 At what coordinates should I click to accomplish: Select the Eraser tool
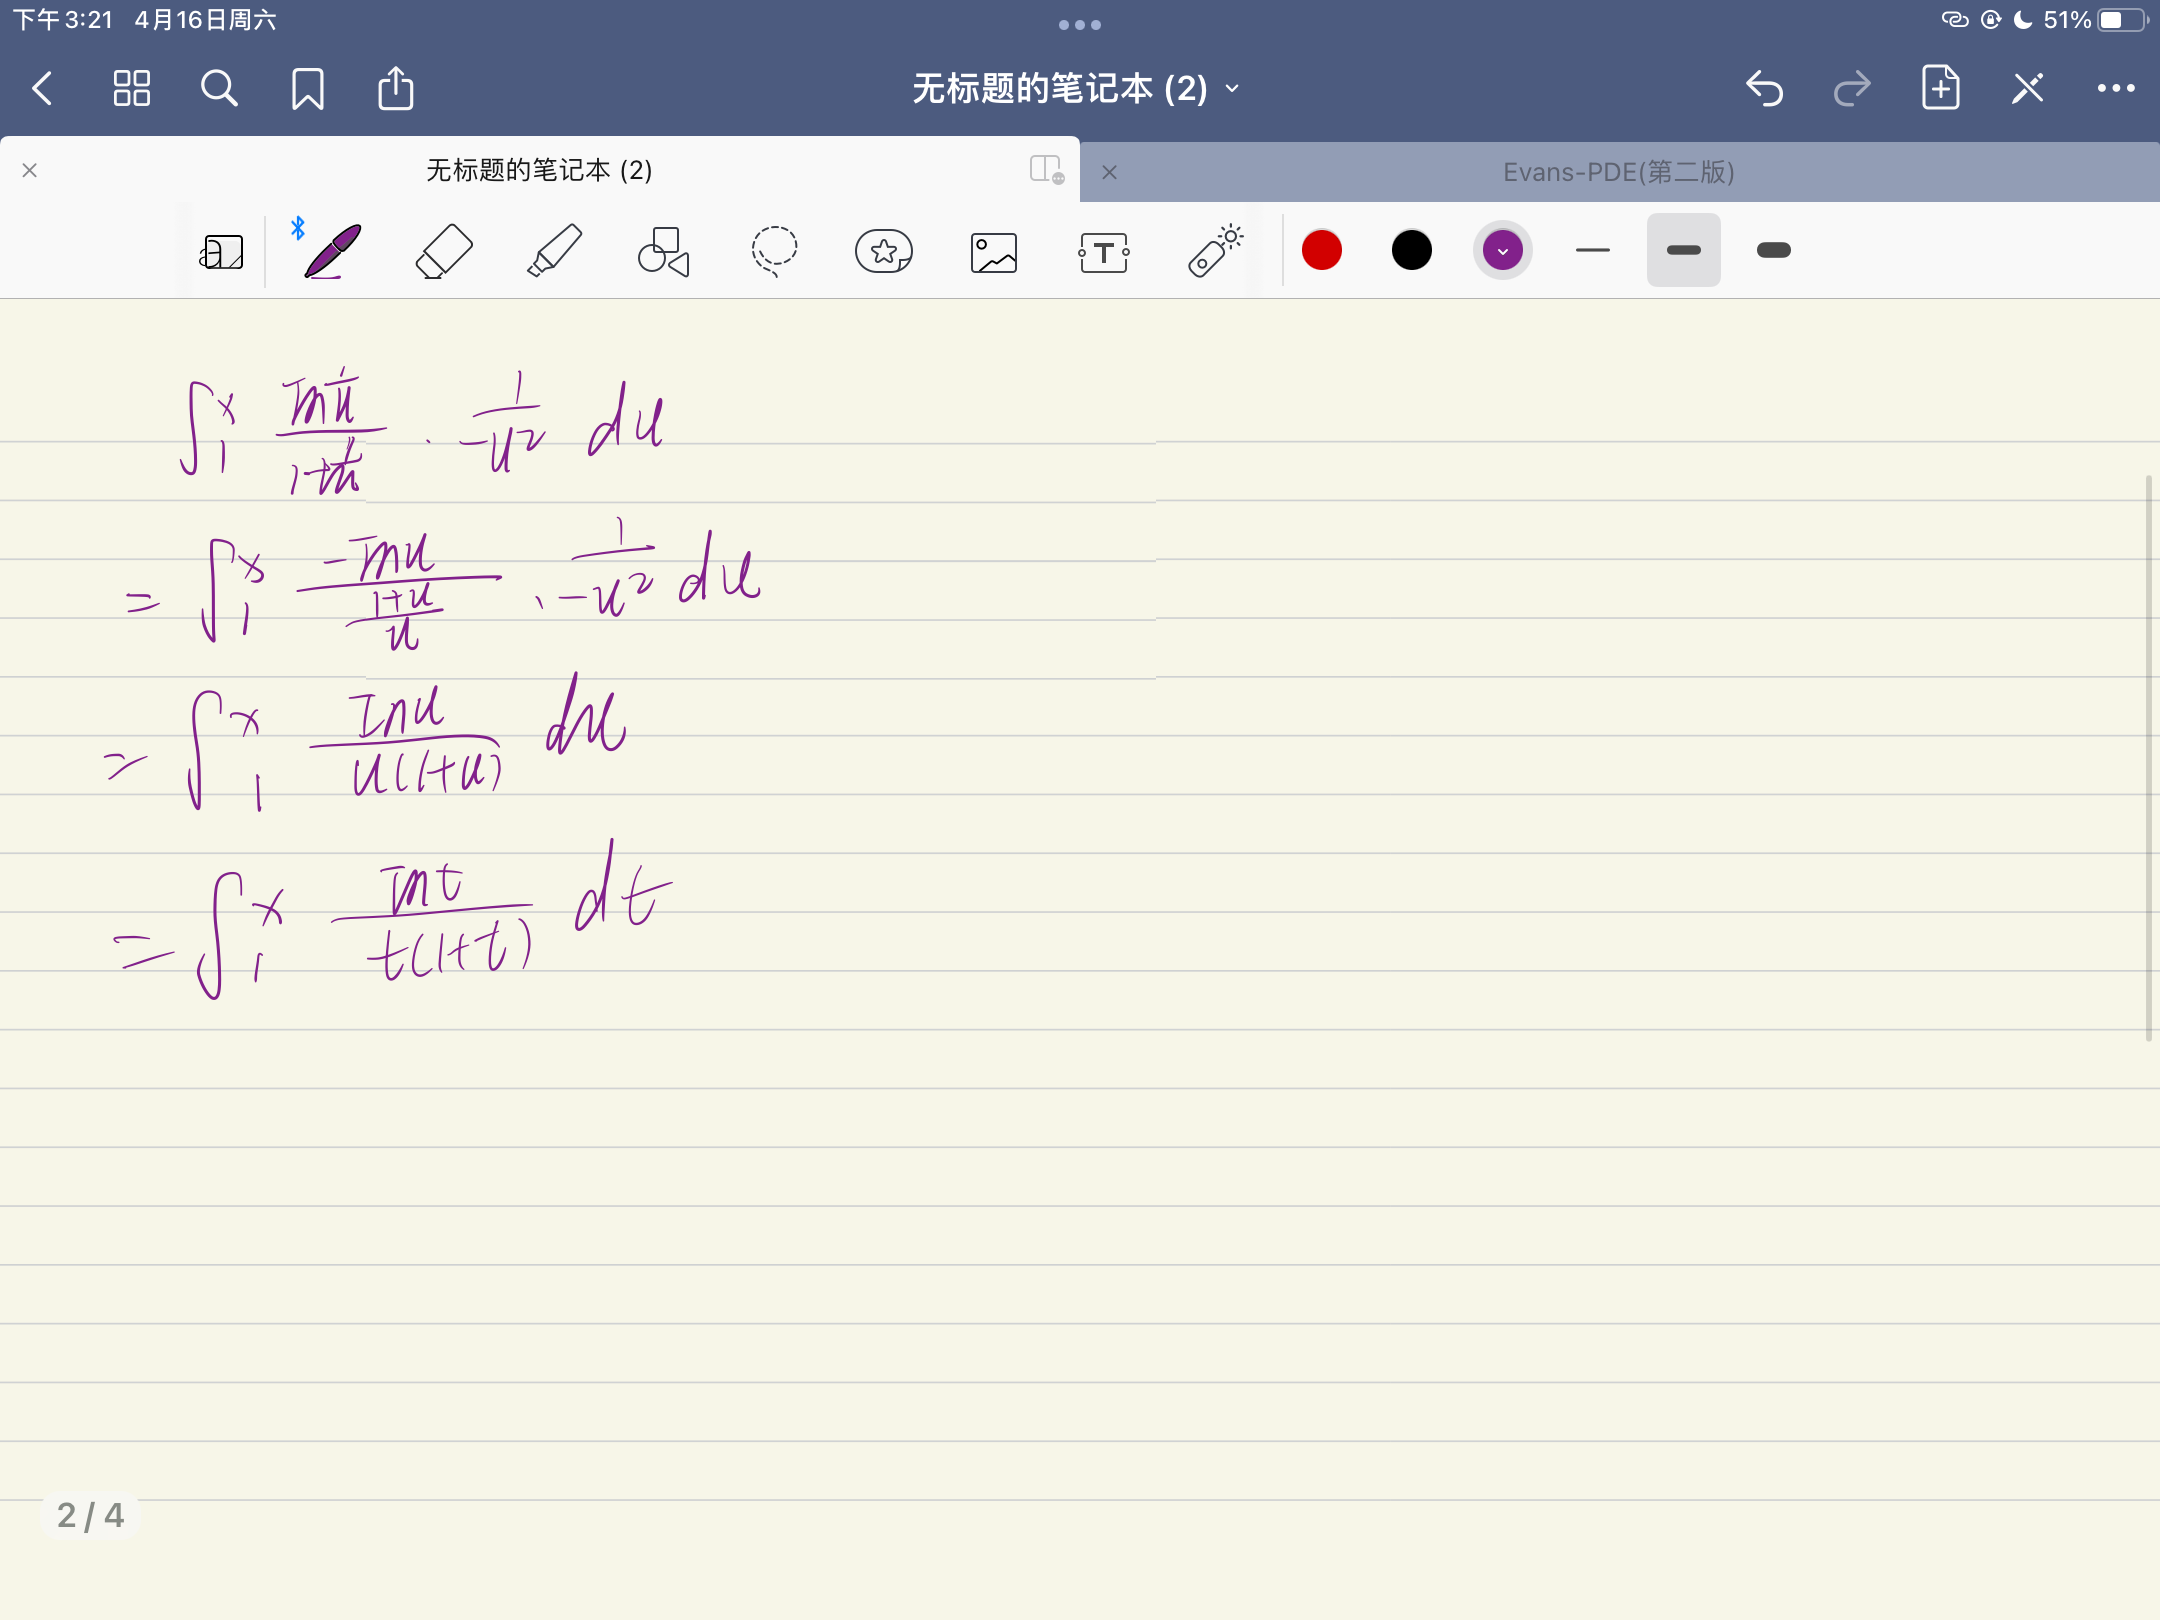tap(443, 251)
